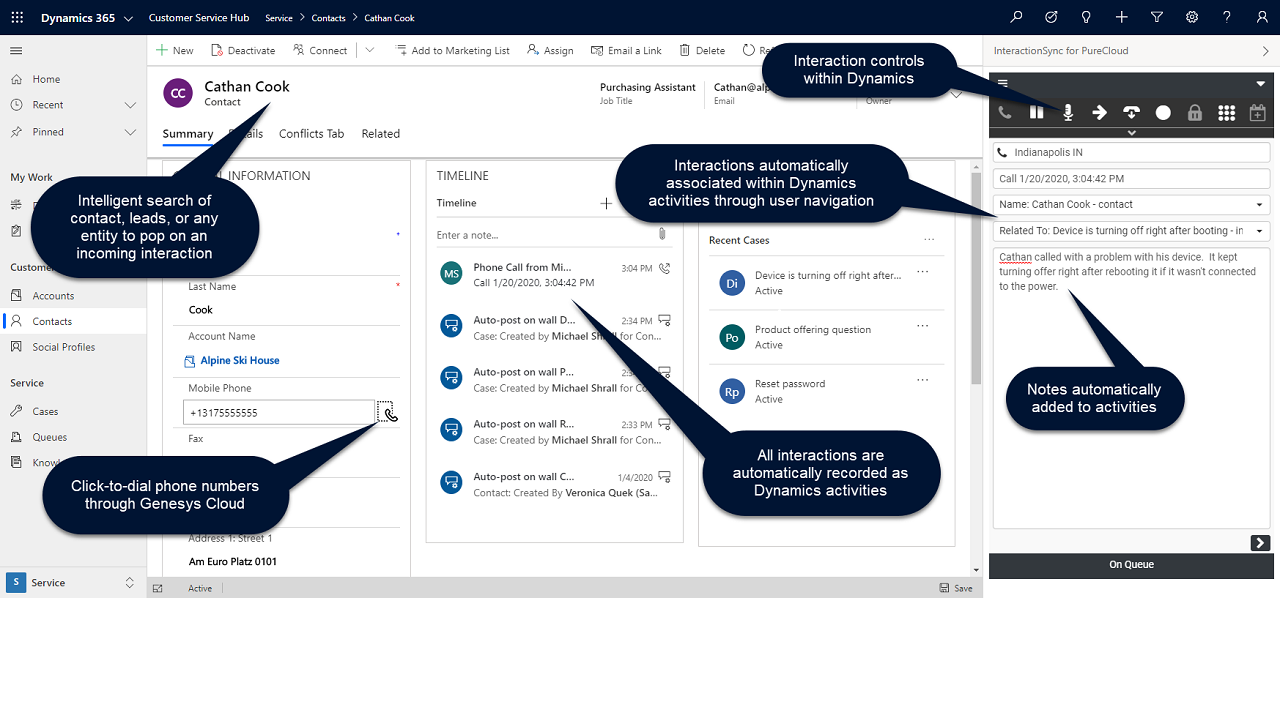Switch to the Conflicts Tab
This screenshot has width=1280, height=720.
tap(311, 134)
